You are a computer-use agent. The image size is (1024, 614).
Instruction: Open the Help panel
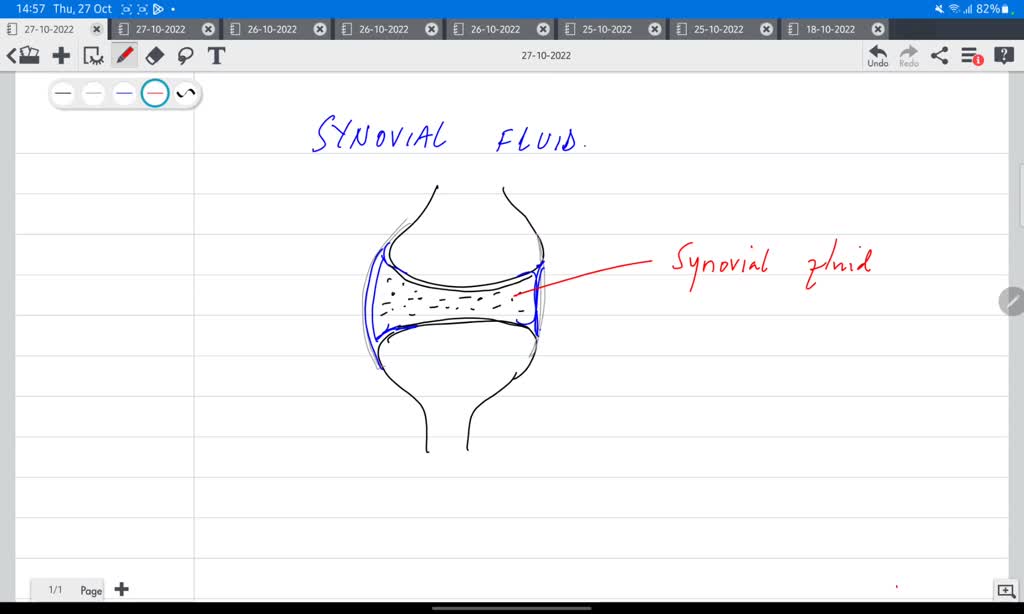(1004, 55)
